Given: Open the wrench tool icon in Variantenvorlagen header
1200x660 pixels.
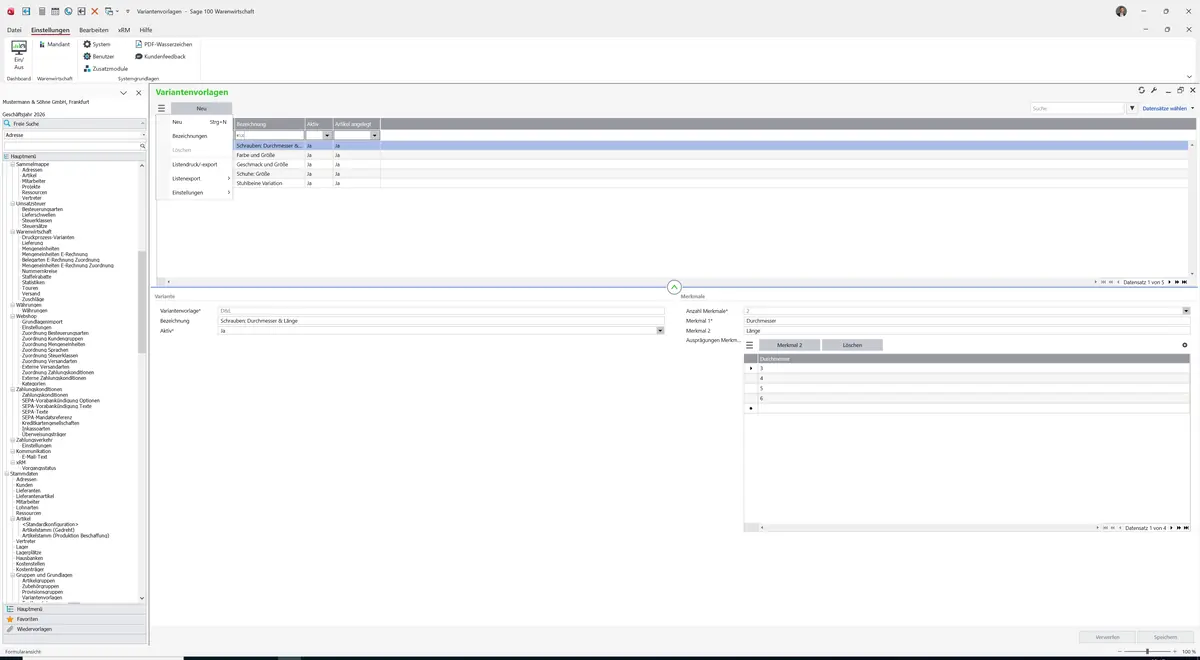Looking at the screenshot, I should point(1154,90).
